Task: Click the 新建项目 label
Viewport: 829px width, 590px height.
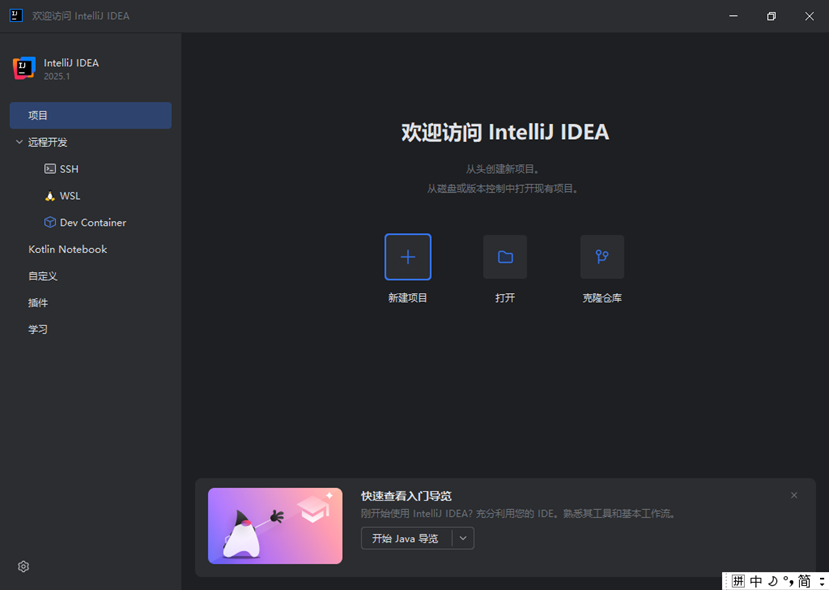Action: click(x=408, y=298)
